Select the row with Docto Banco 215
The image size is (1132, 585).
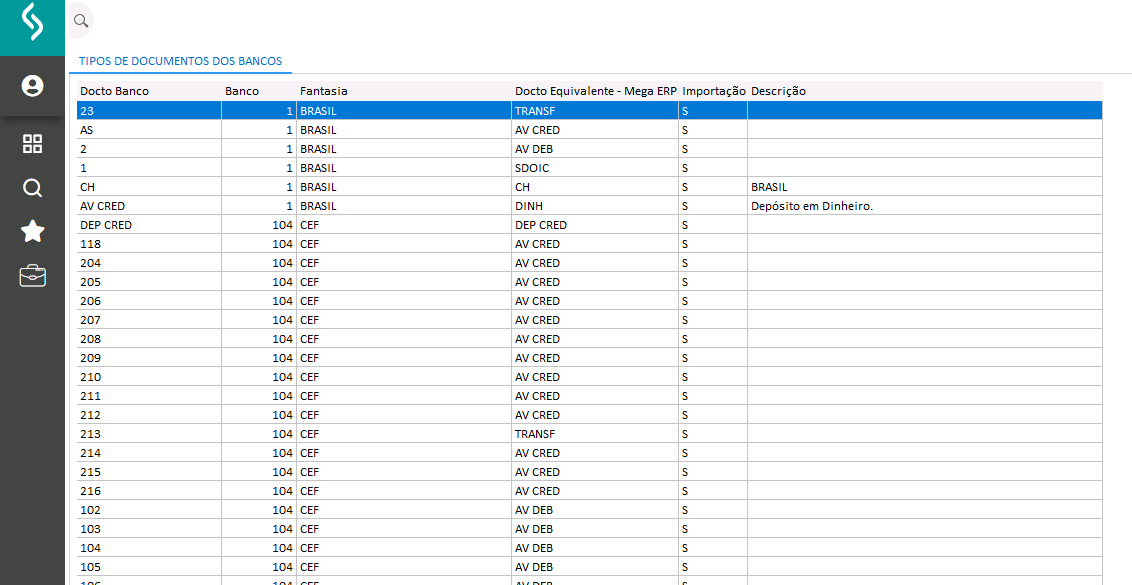tap(590, 472)
